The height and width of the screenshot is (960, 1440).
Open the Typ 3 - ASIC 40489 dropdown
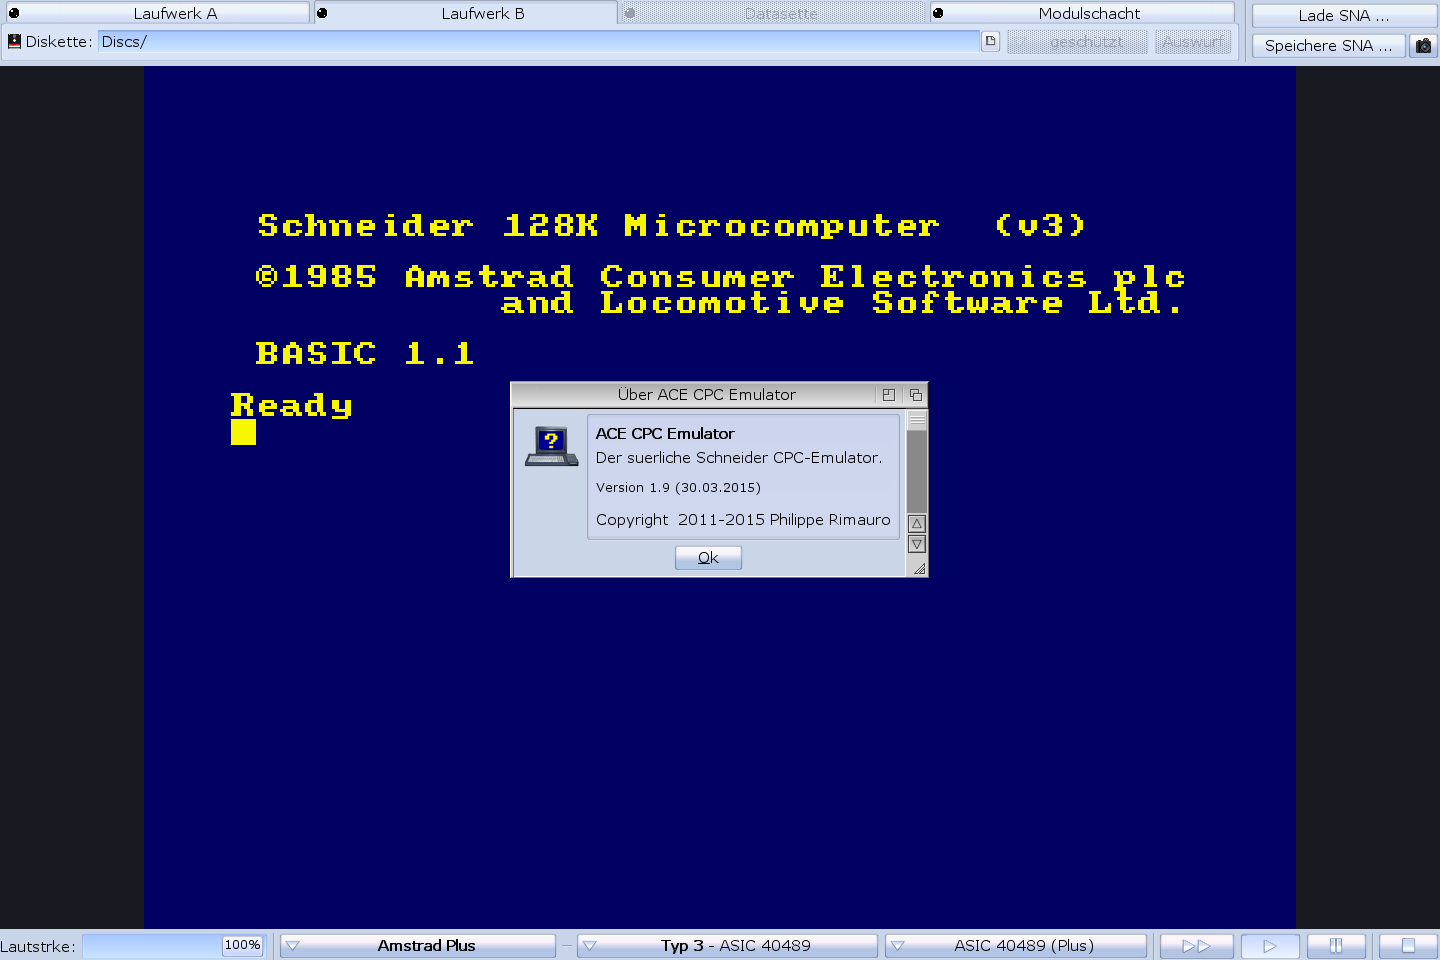point(727,945)
